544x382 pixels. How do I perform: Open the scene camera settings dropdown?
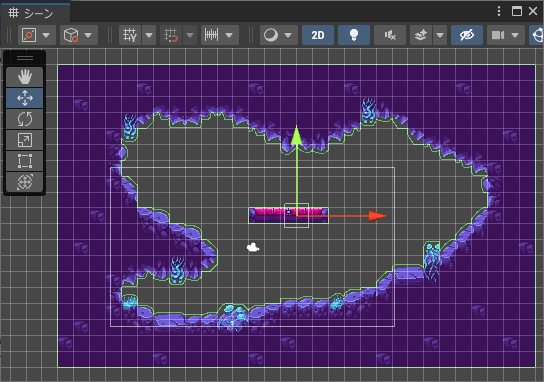tap(515, 35)
